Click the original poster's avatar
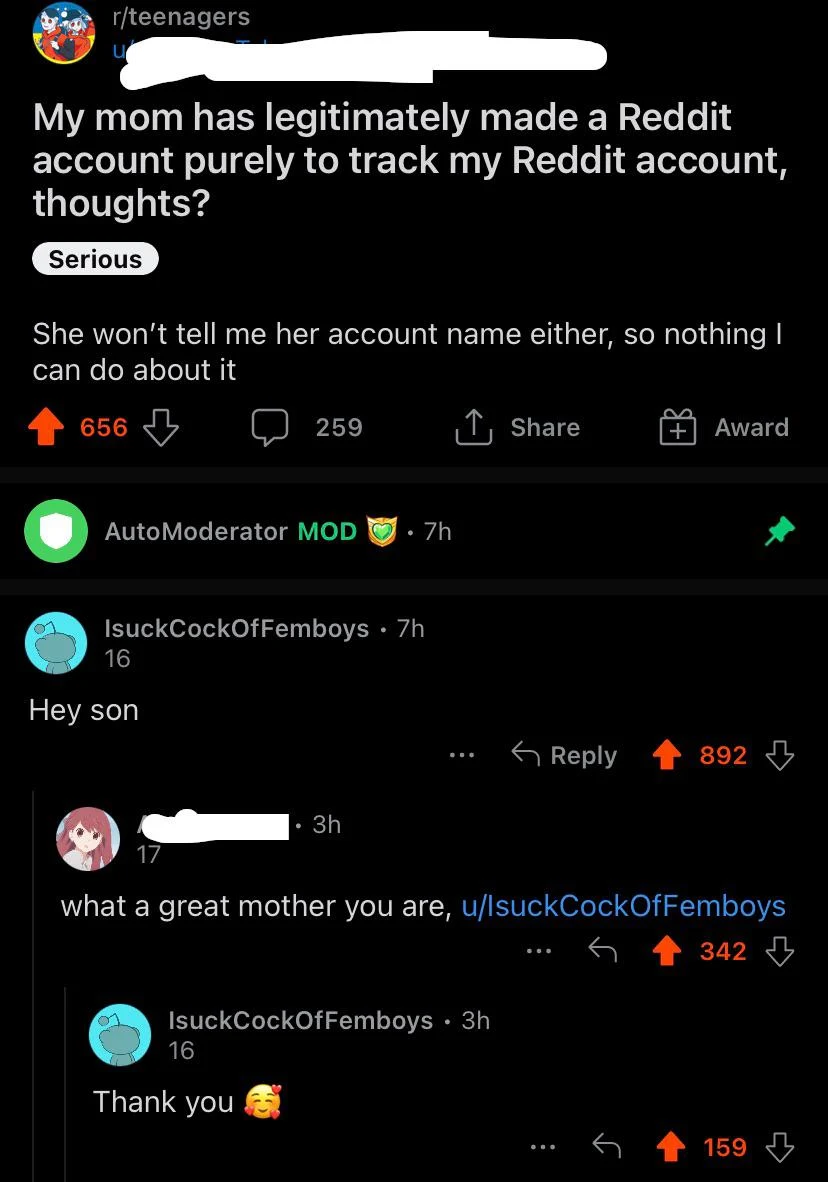 point(64,35)
